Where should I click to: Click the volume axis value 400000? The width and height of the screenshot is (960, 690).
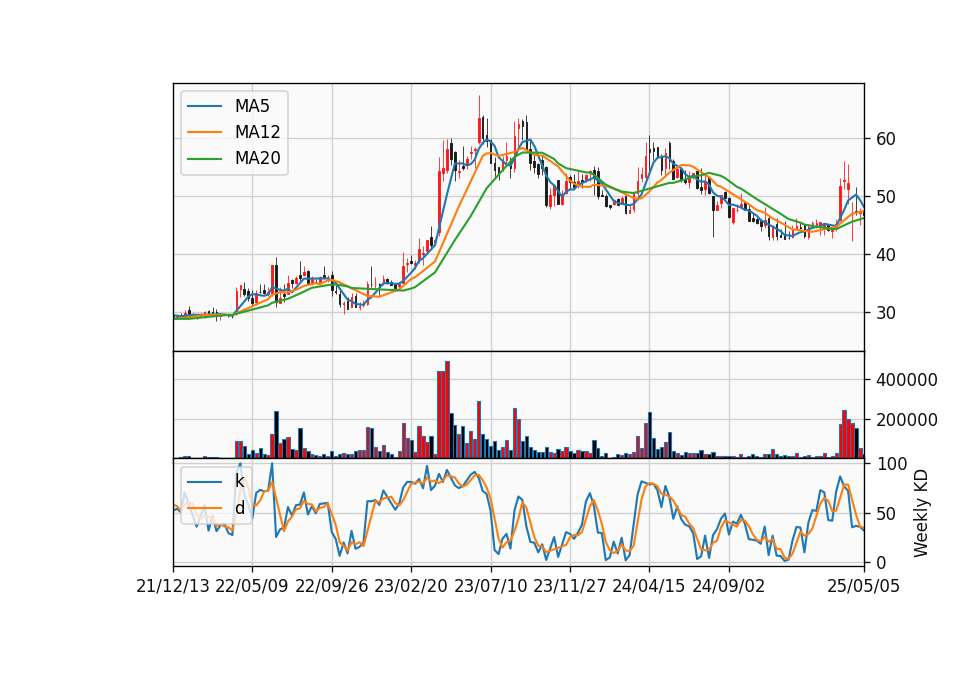907,380
